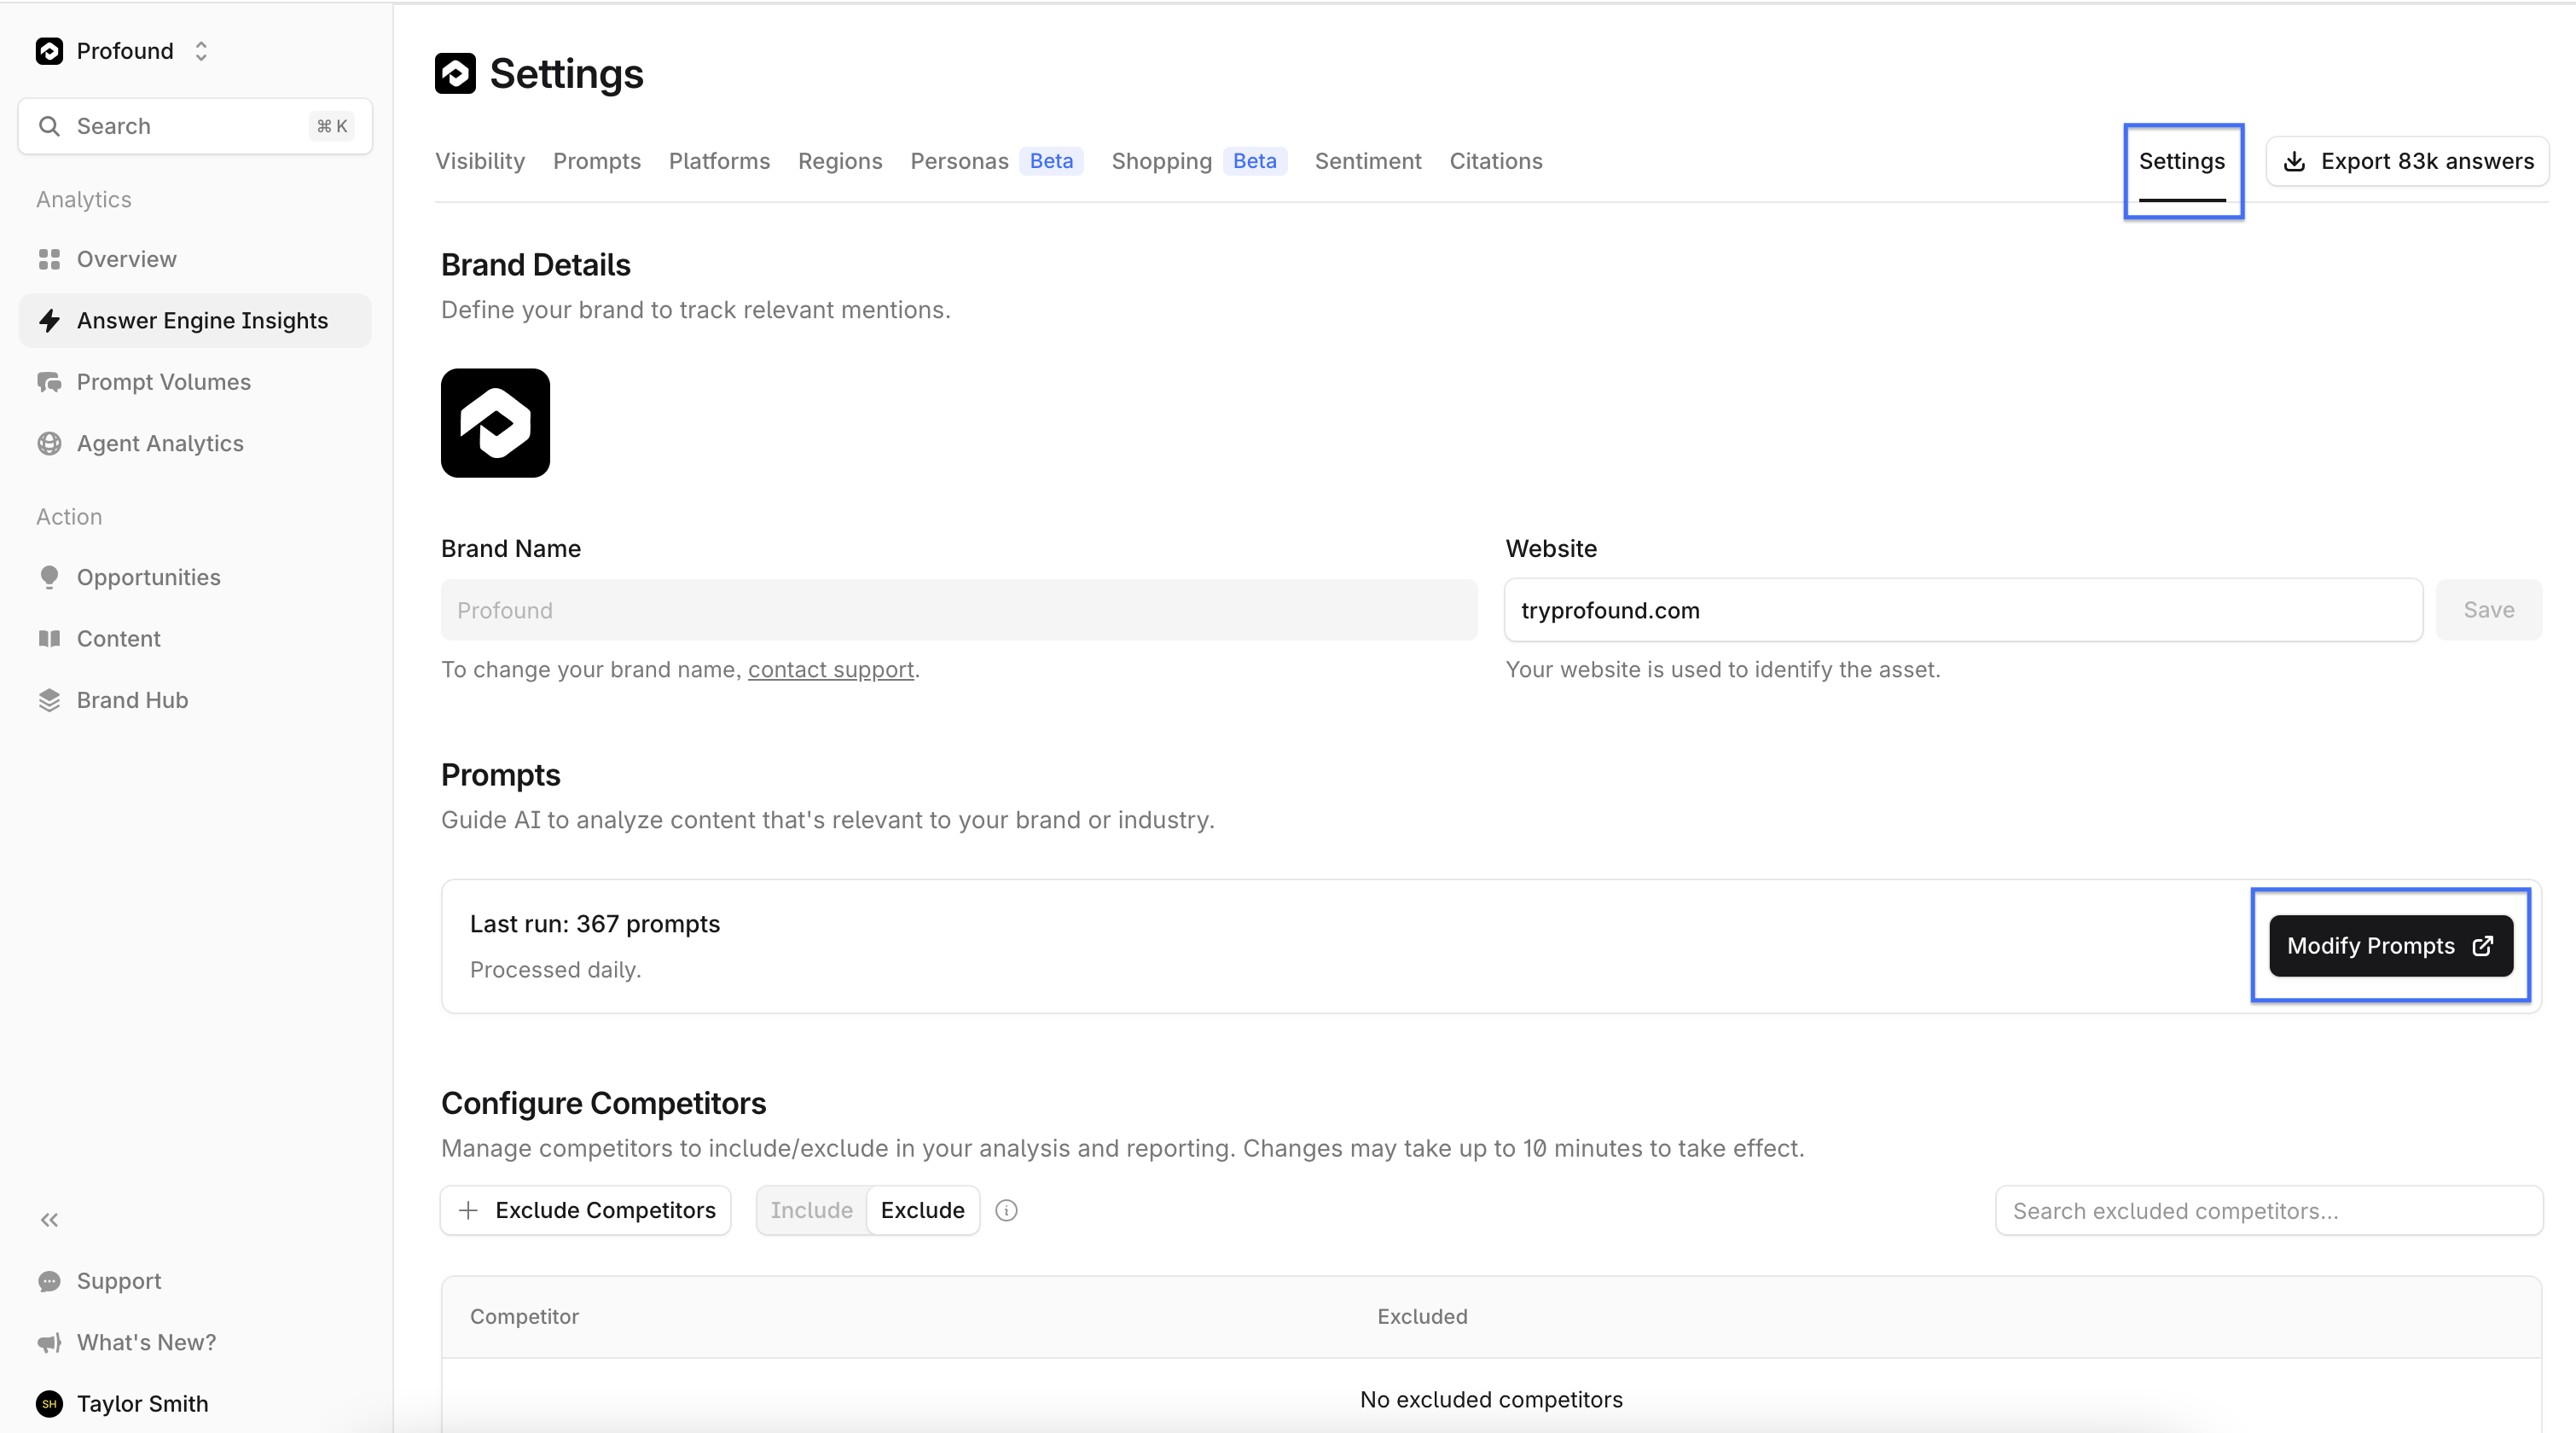
Task: Click the Opportunities lightbulb icon
Action: pyautogui.click(x=49, y=577)
